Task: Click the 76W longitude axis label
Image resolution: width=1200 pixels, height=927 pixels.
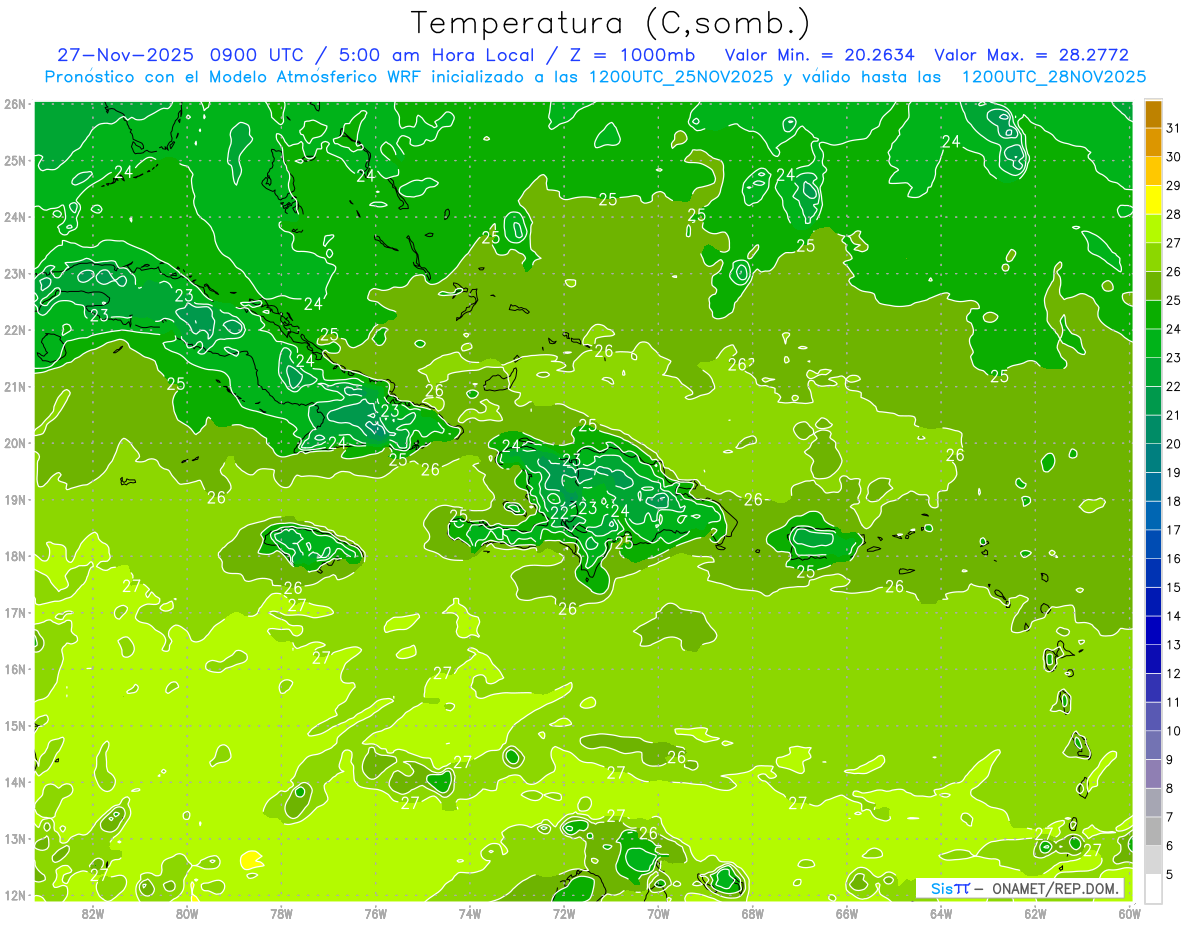Action: [375, 913]
